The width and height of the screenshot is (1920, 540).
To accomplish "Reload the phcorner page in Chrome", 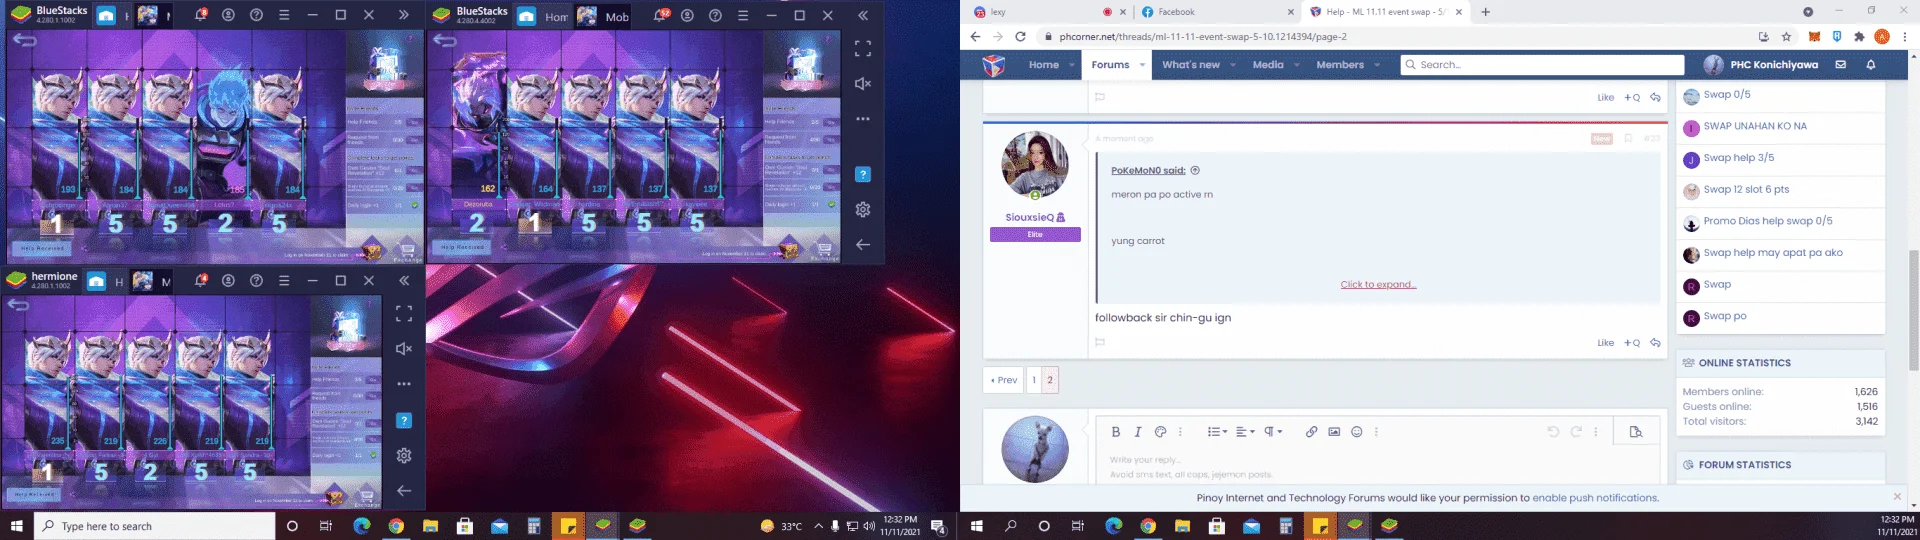I will tap(1020, 37).
